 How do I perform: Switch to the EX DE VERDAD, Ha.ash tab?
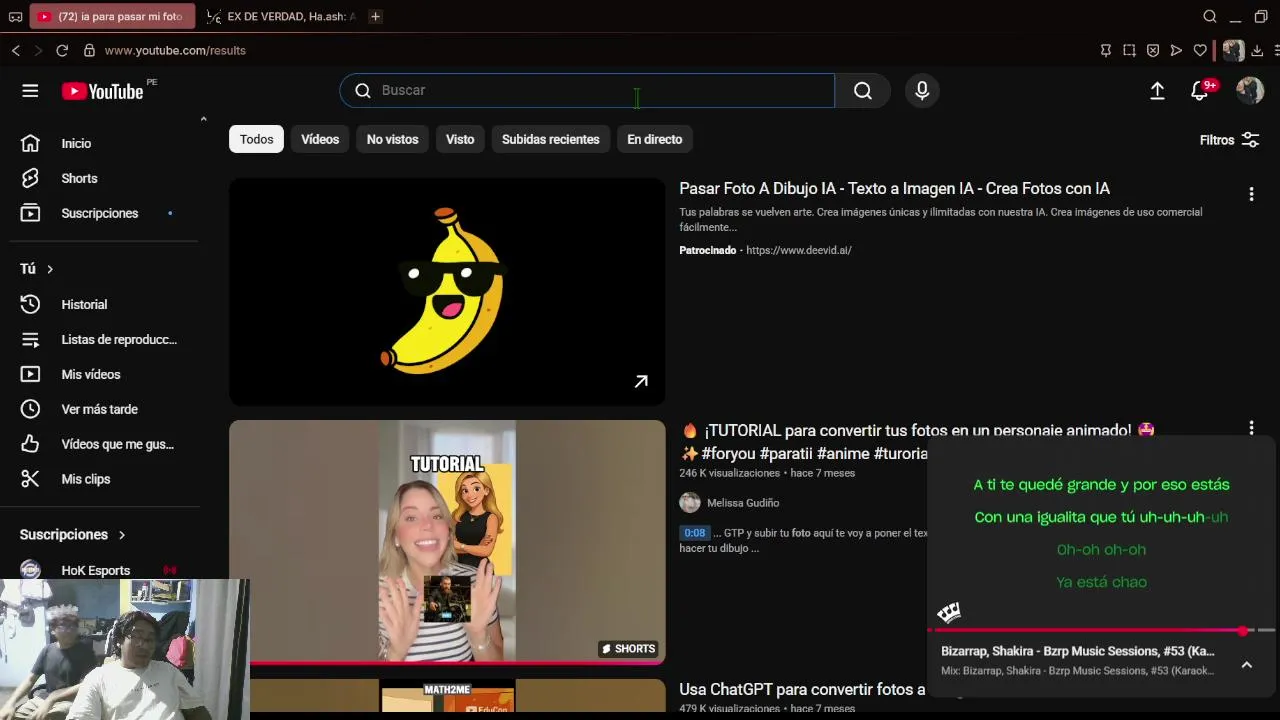point(280,16)
